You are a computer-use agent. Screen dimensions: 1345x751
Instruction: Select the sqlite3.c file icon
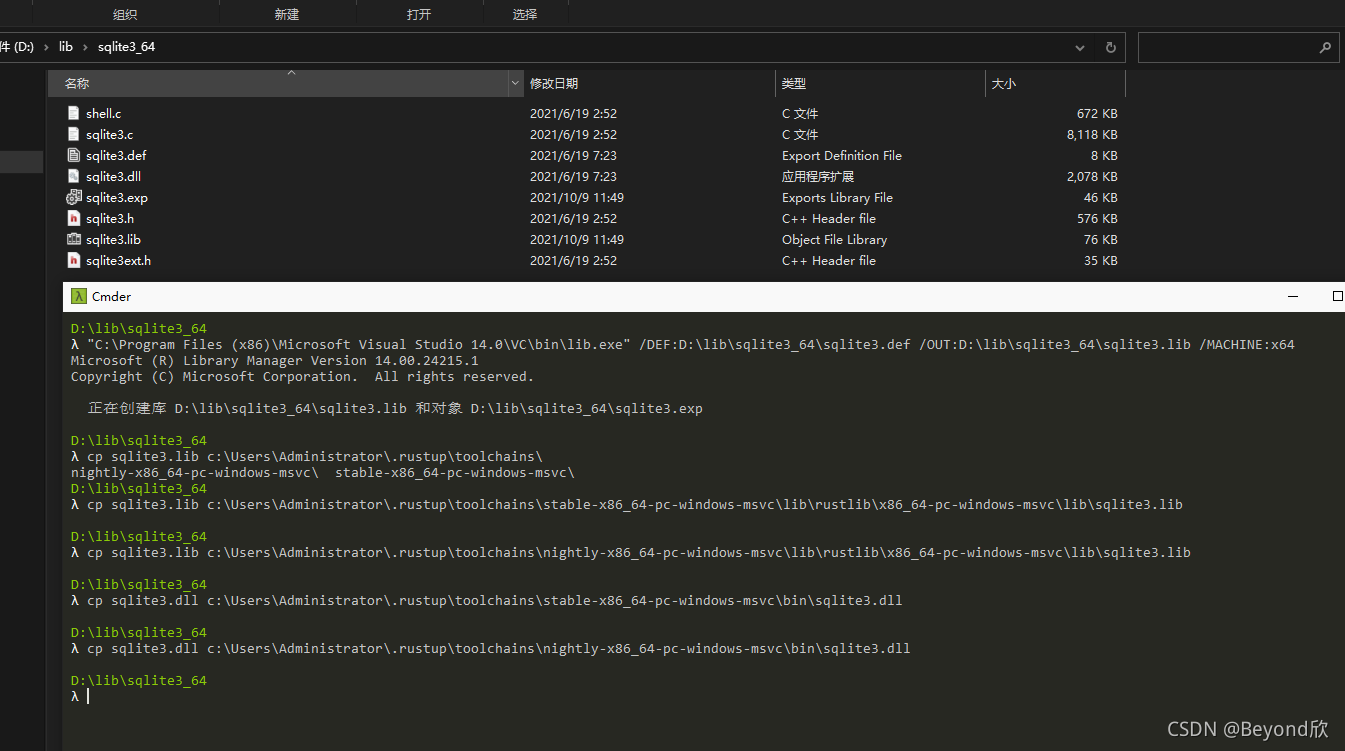[x=73, y=134]
